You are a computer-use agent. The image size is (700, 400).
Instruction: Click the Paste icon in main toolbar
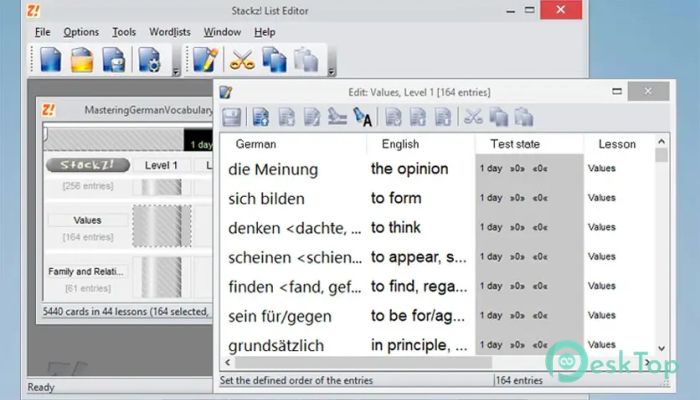coord(306,59)
